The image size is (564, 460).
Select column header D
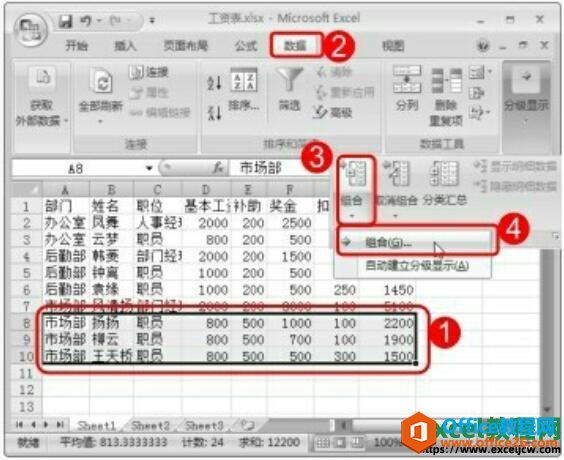point(206,190)
